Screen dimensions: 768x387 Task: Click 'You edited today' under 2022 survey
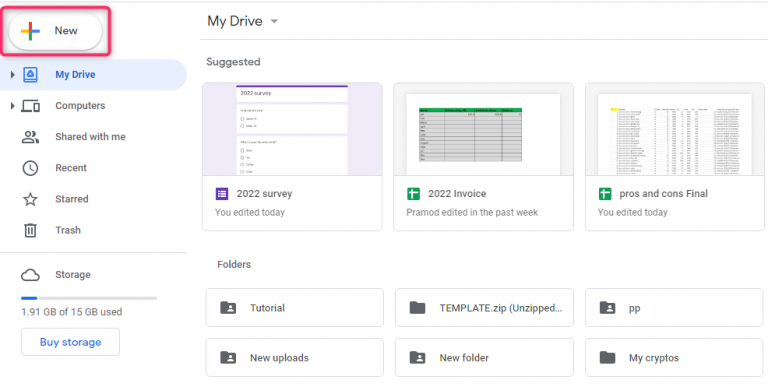tap(250, 213)
